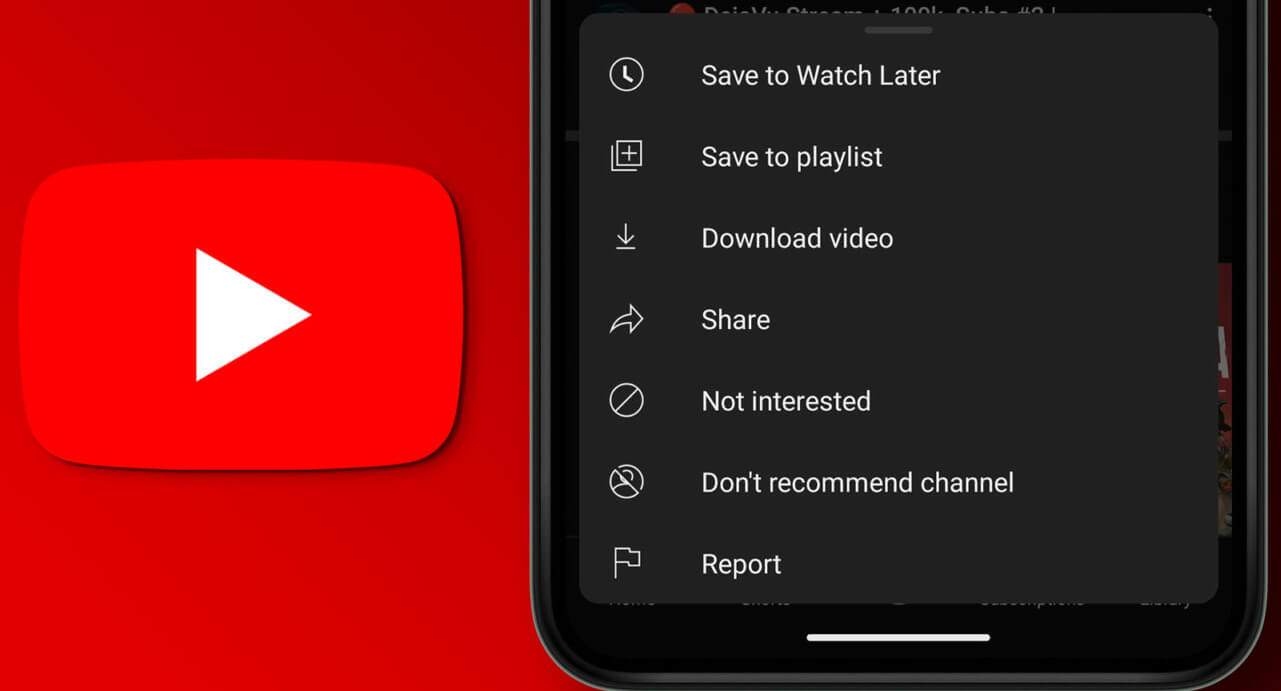The image size is (1281, 691).
Task: Select the Share menu entry
Action: [x=735, y=320]
